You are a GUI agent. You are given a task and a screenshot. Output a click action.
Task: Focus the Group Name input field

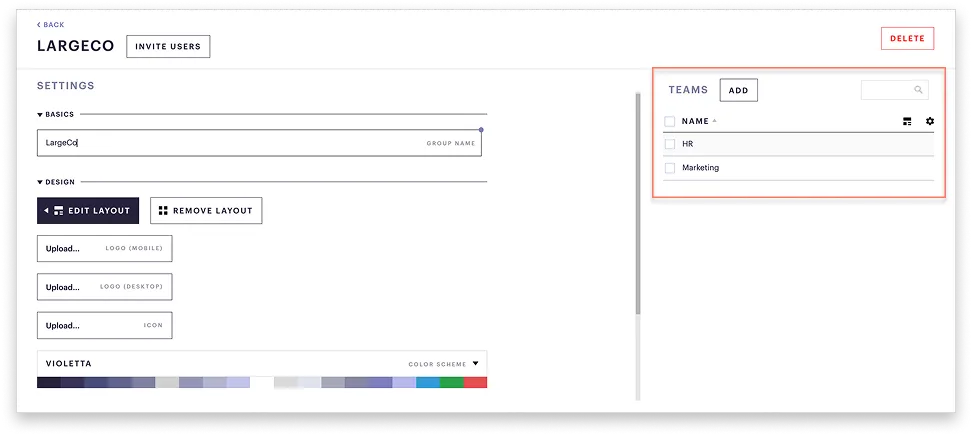pos(259,143)
